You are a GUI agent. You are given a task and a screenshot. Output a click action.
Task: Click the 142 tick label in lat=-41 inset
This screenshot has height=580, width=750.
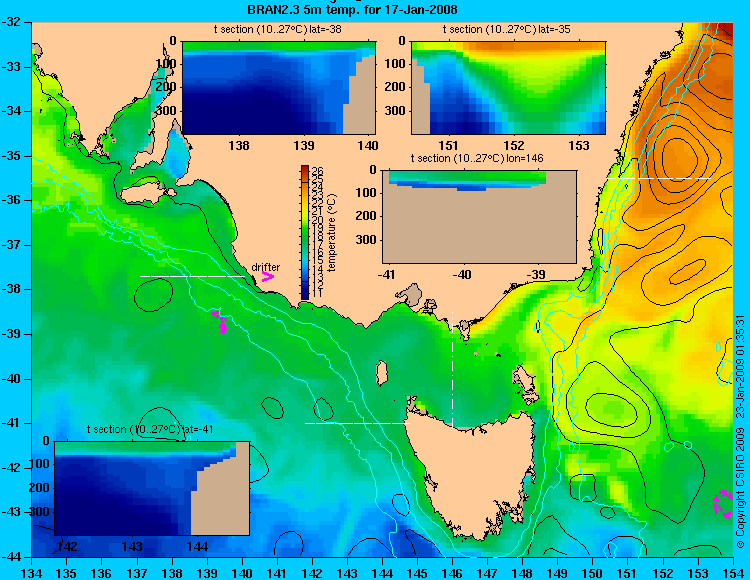[x=68, y=546]
